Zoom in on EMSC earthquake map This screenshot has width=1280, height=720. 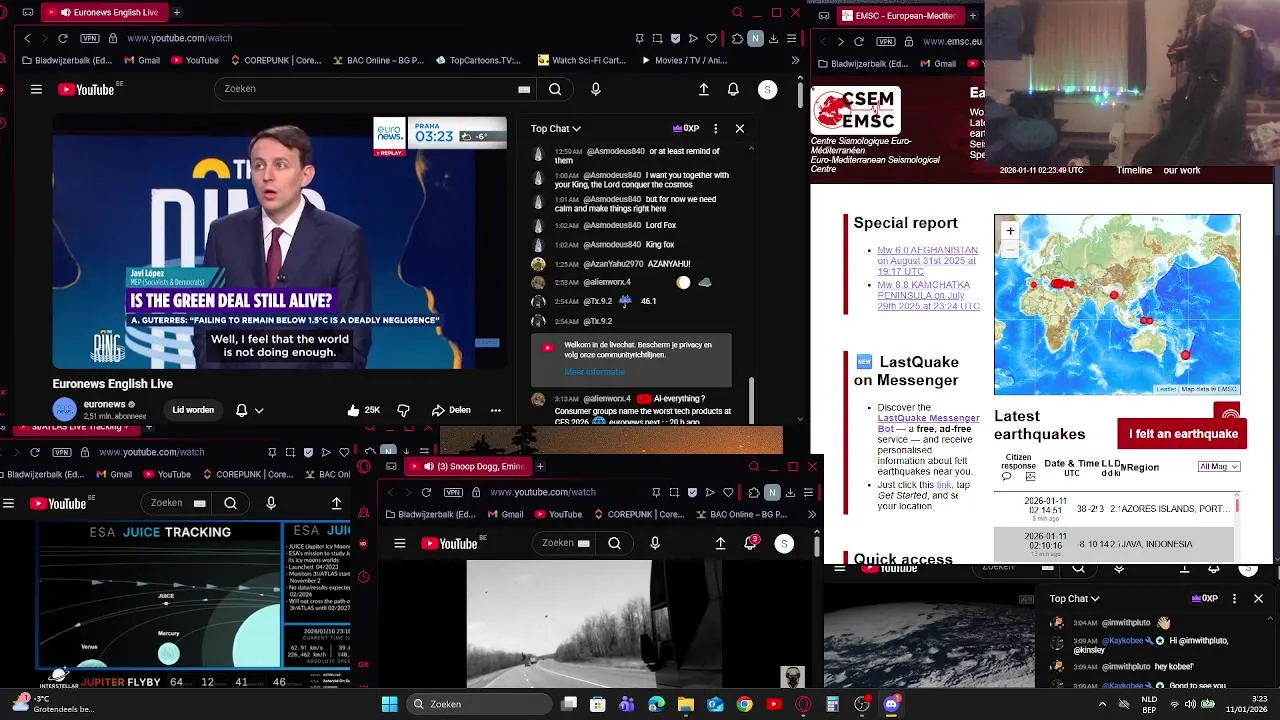click(x=1010, y=231)
